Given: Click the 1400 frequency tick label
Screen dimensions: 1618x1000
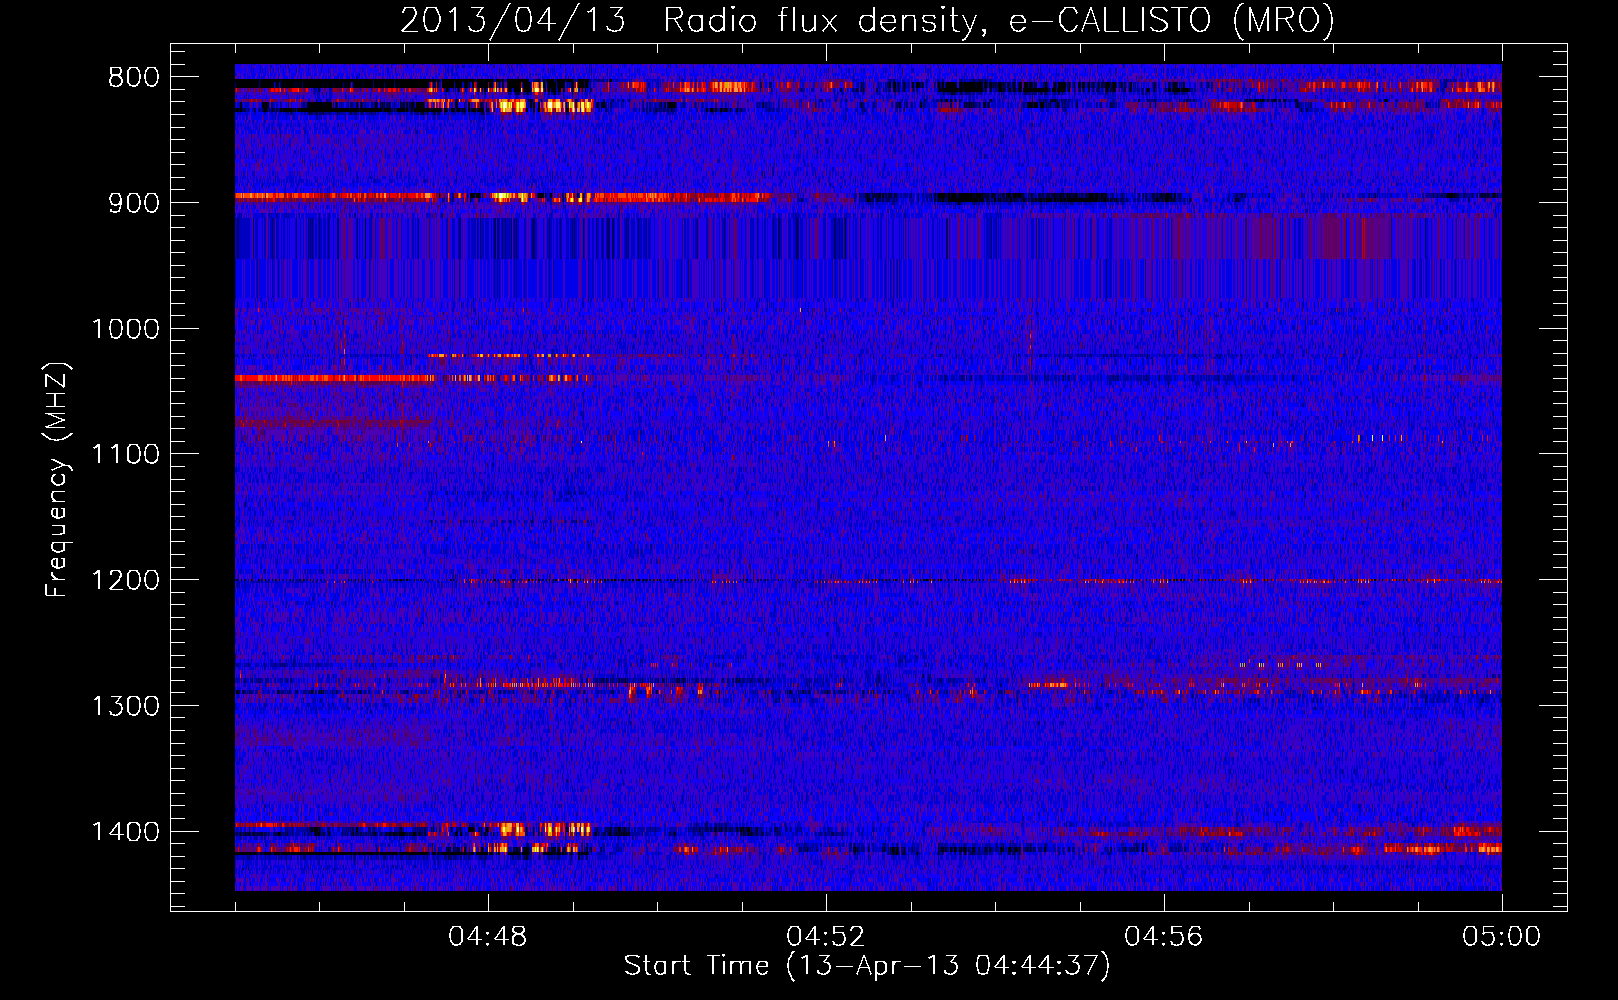Looking at the screenshot, I should pyautogui.click(x=125, y=832).
